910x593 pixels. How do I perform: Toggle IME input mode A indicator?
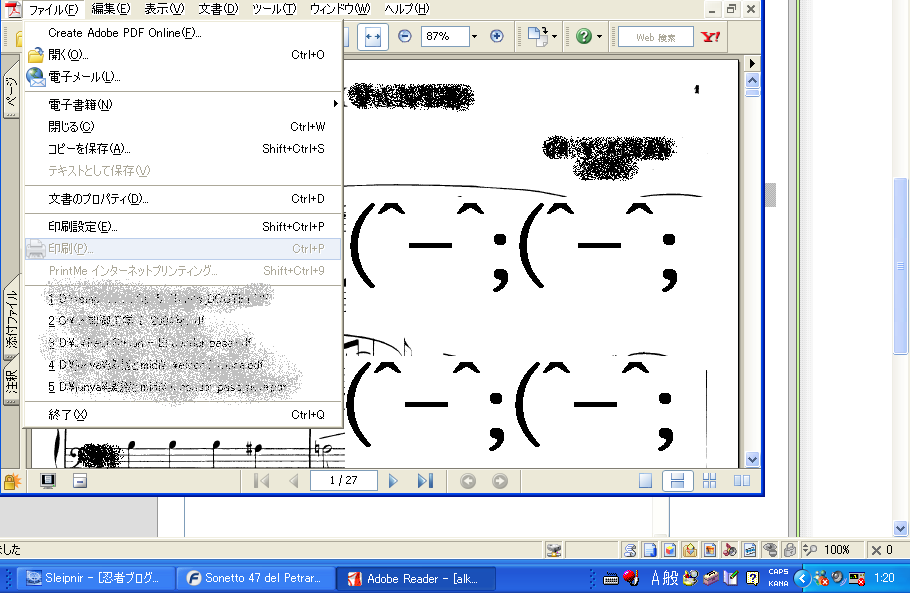point(655,578)
